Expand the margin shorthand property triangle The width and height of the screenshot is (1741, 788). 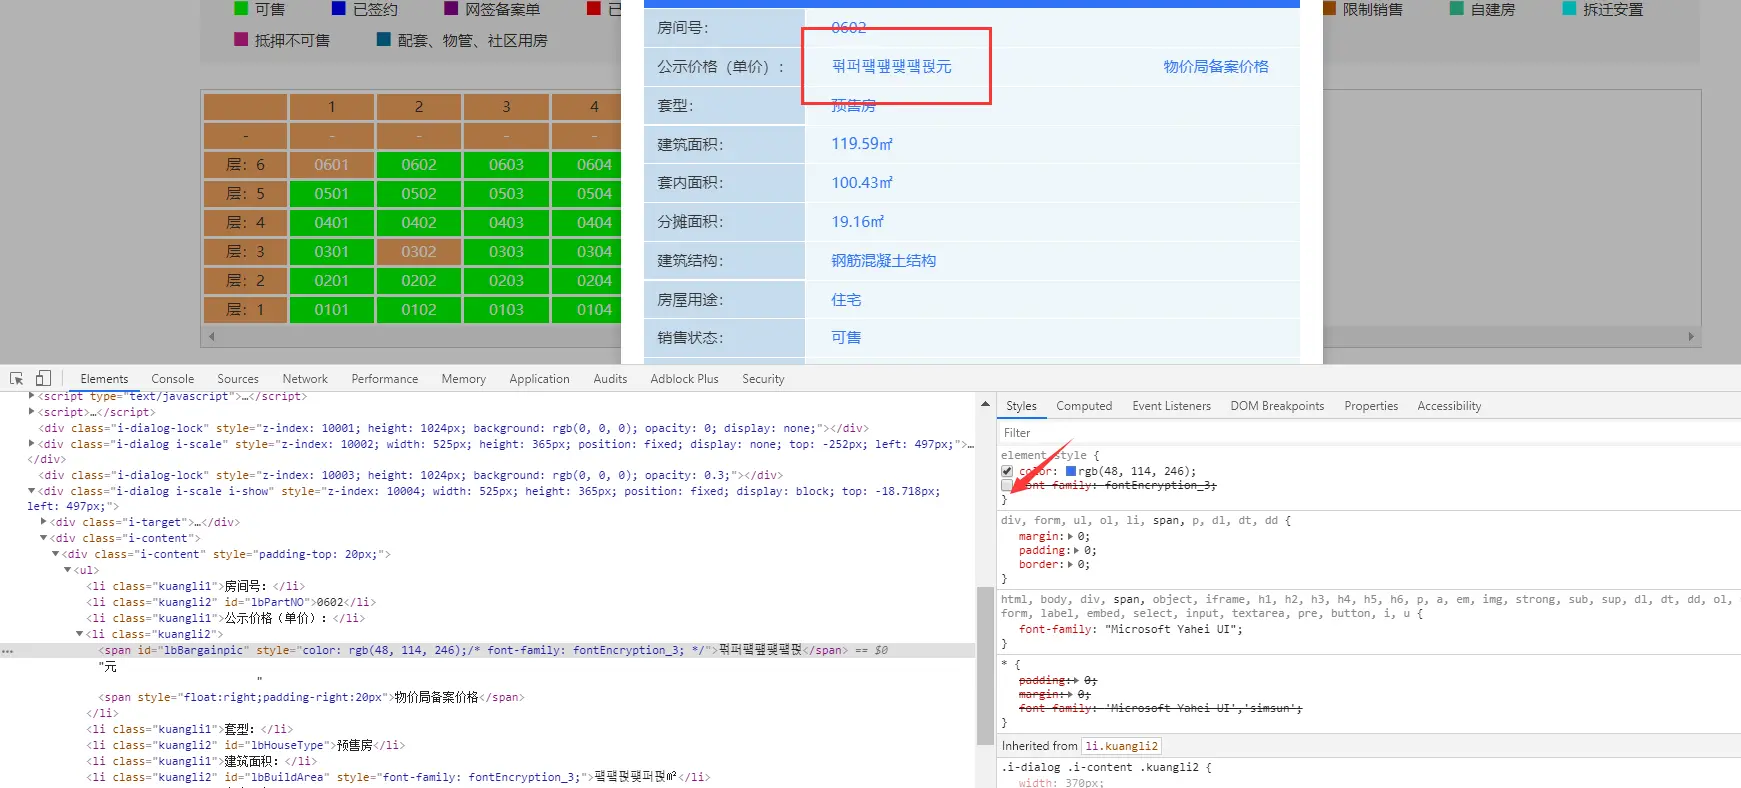coord(1071,537)
